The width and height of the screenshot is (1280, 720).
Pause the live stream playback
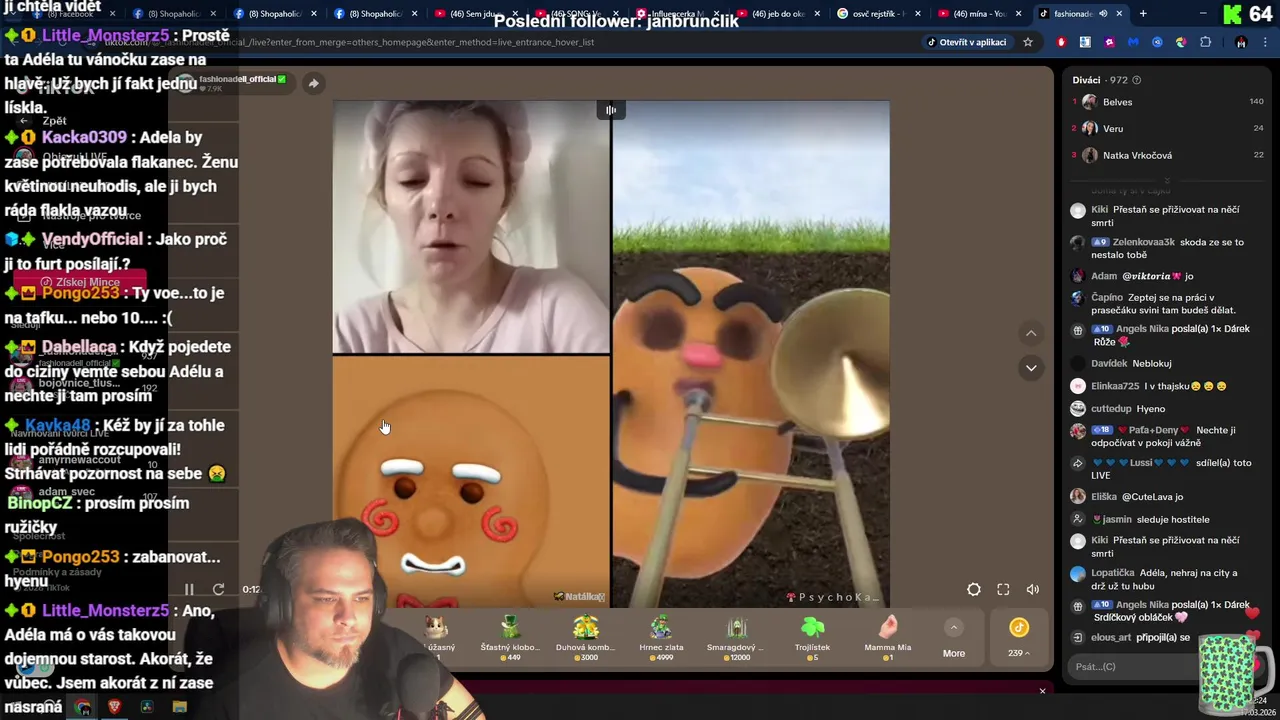point(189,589)
